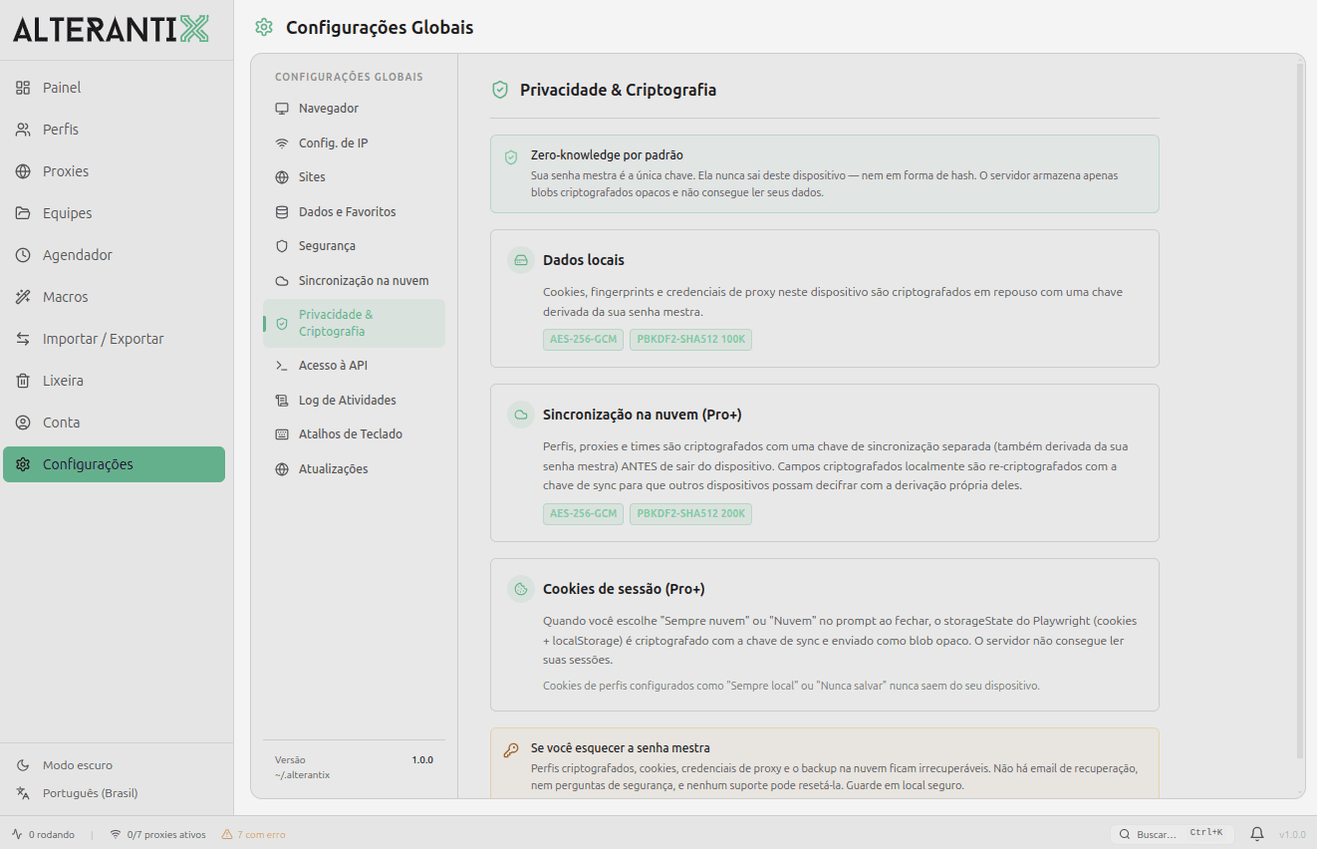Click the ALTERANTIX logo
The height and width of the screenshot is (849, 1317).
pyautogui.click(x=111, y=29)
